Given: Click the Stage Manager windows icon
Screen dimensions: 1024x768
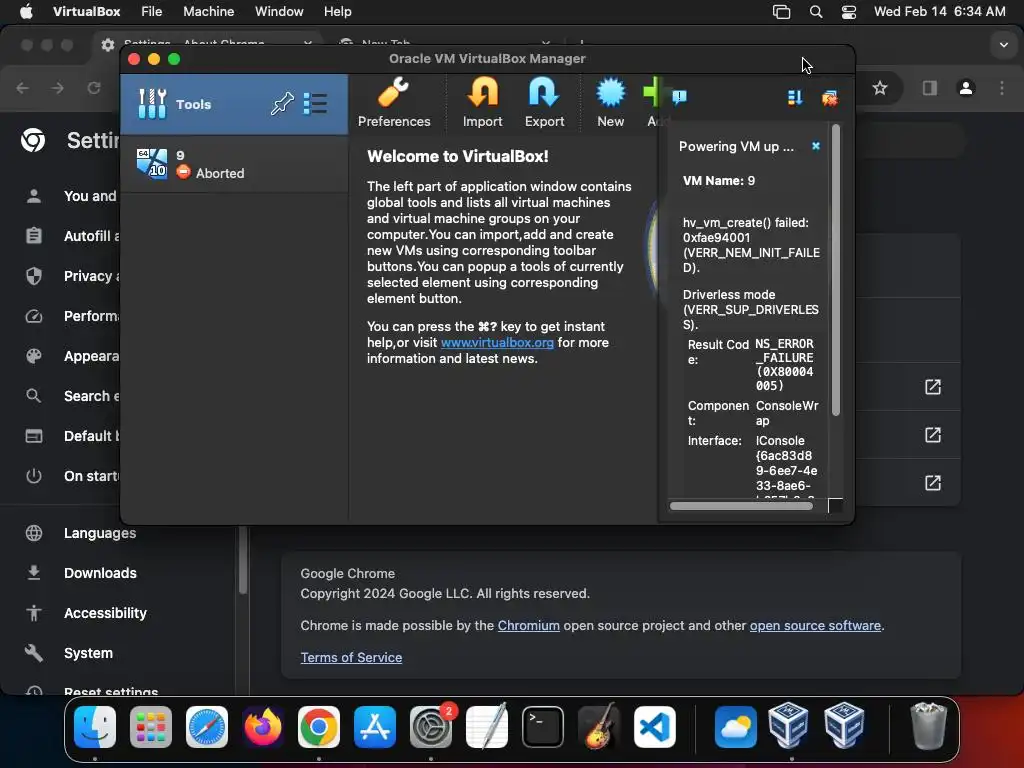Looking at the screenshot, I should [781, 12].
